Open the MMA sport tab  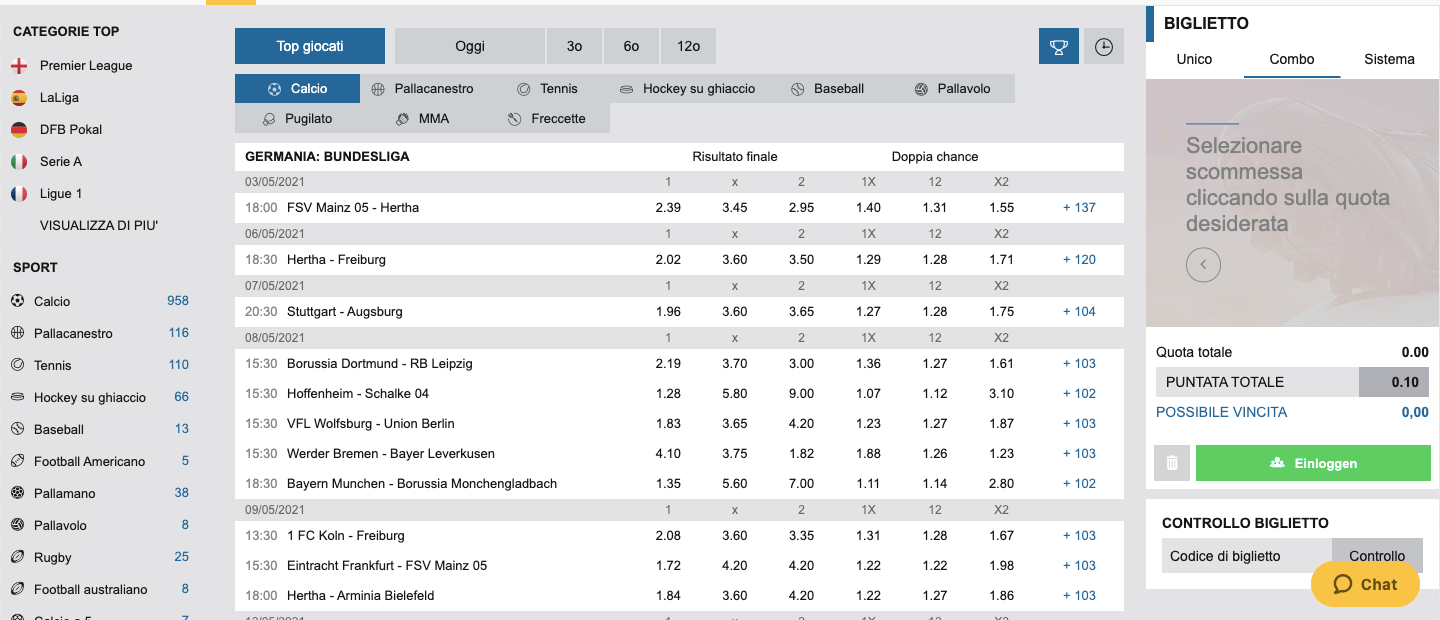(422, 119)
